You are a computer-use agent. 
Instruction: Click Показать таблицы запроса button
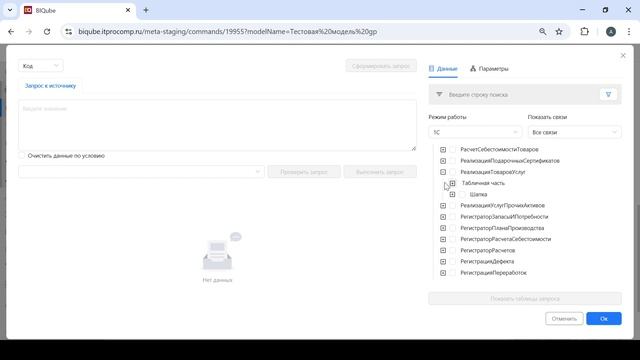click(x=525, y=299)
